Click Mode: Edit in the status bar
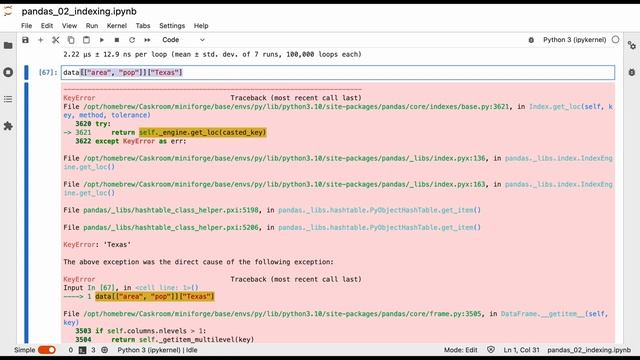The image size is (640, 360). pyautogui.click(x=460, y=350)
